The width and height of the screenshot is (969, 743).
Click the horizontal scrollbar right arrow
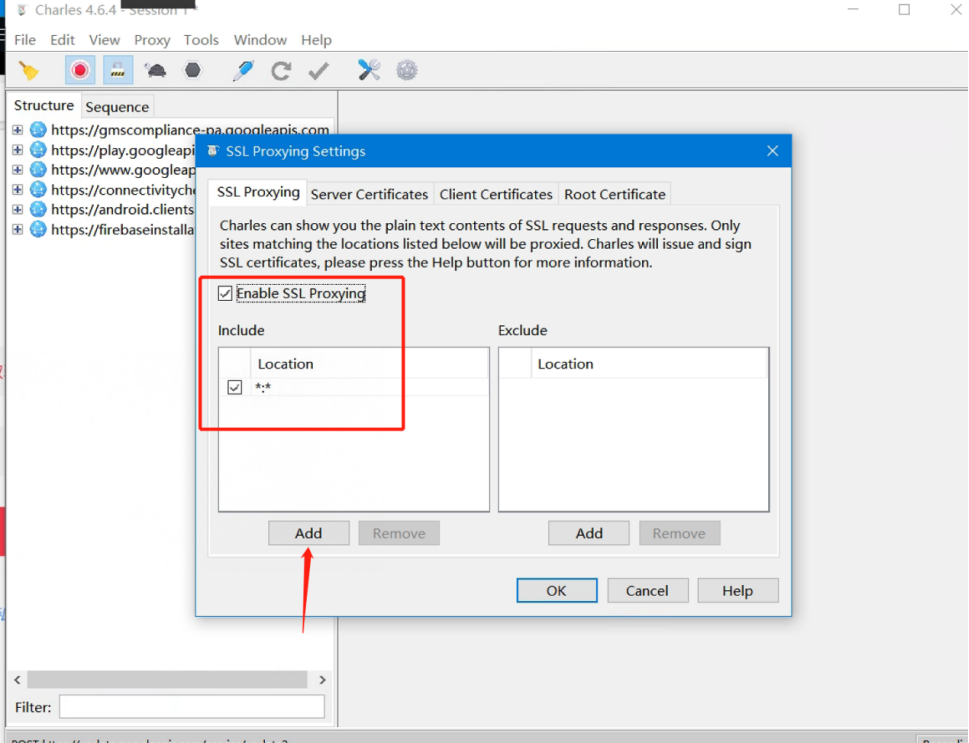[x=322, y=680]
